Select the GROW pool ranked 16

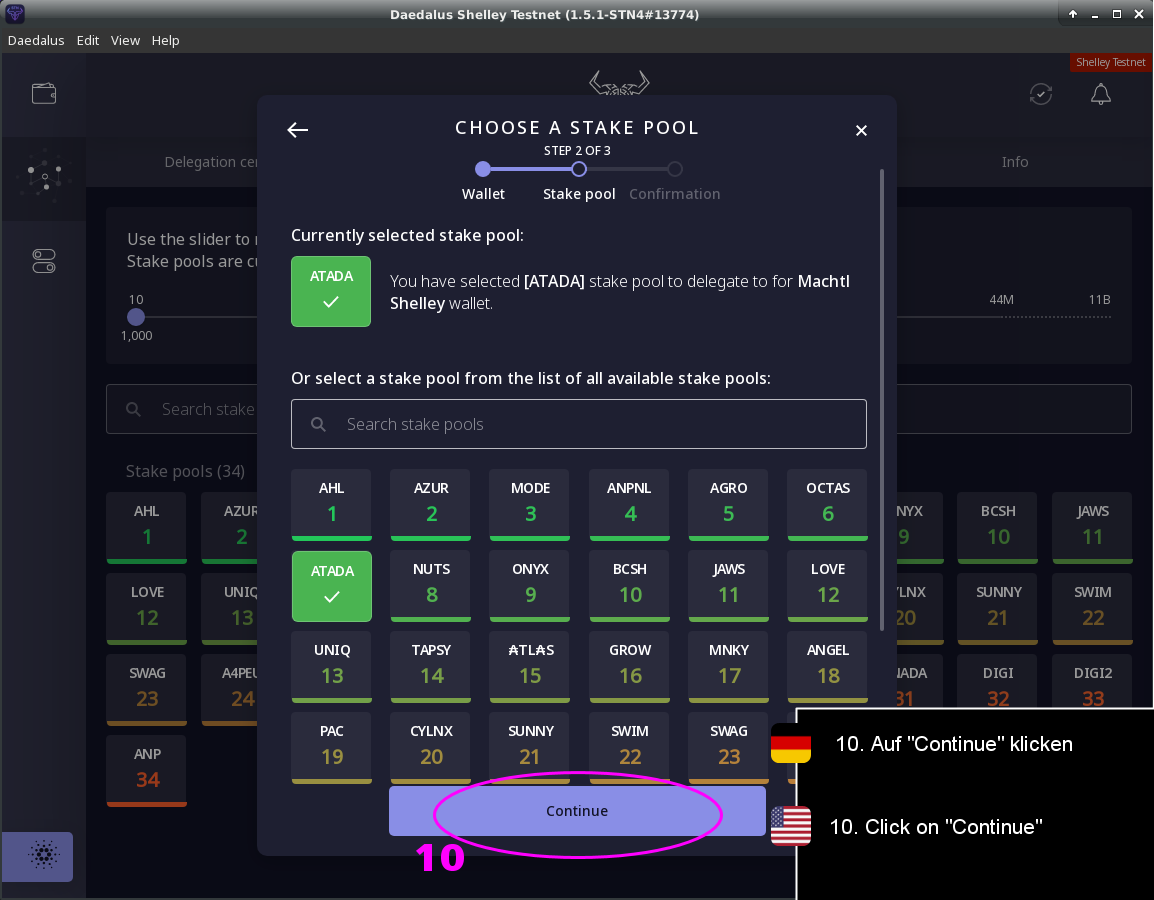629,667
